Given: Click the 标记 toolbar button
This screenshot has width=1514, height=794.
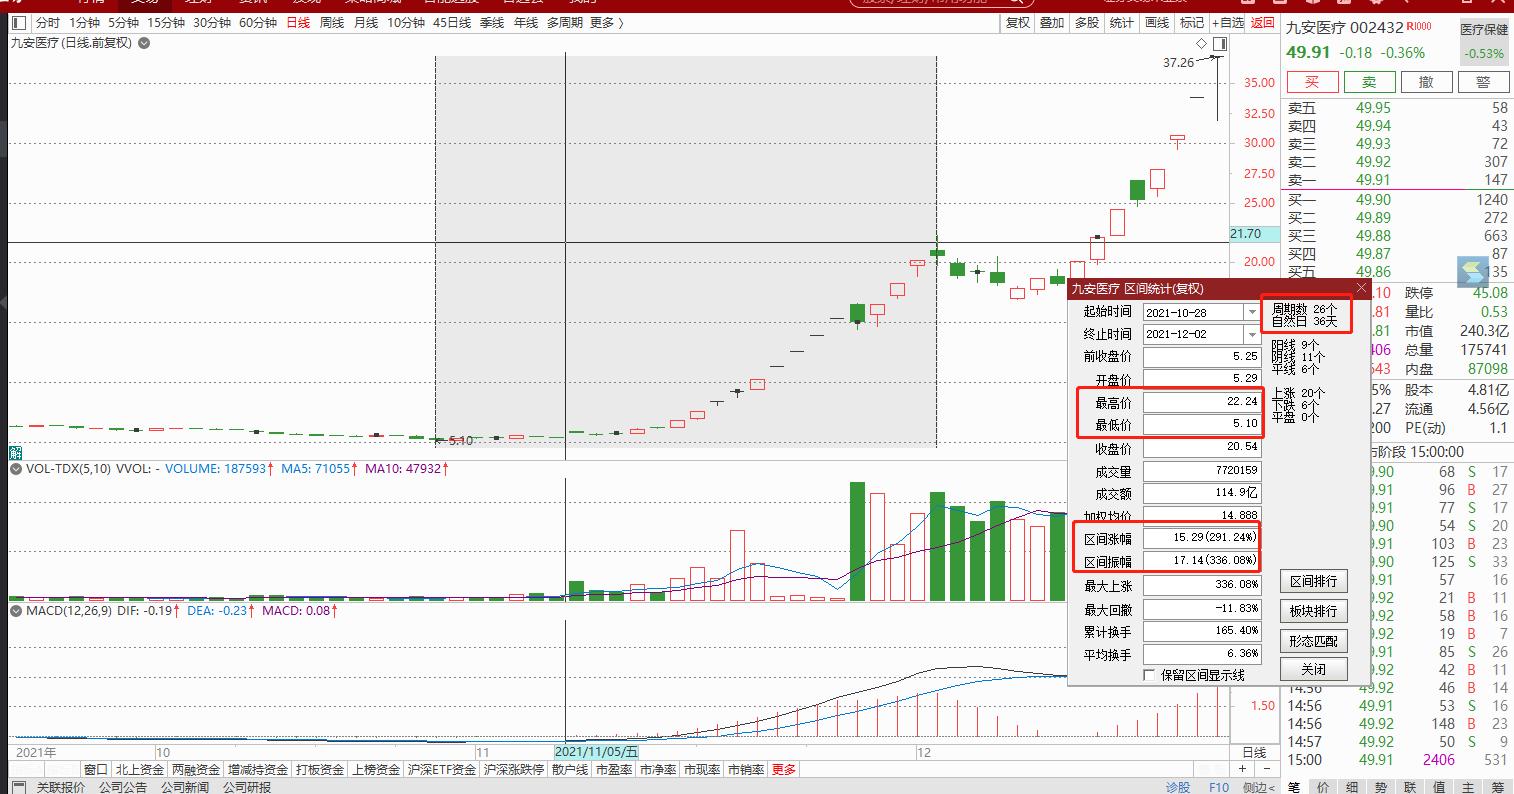Looking at the screenshot, I should point(1192,23).
